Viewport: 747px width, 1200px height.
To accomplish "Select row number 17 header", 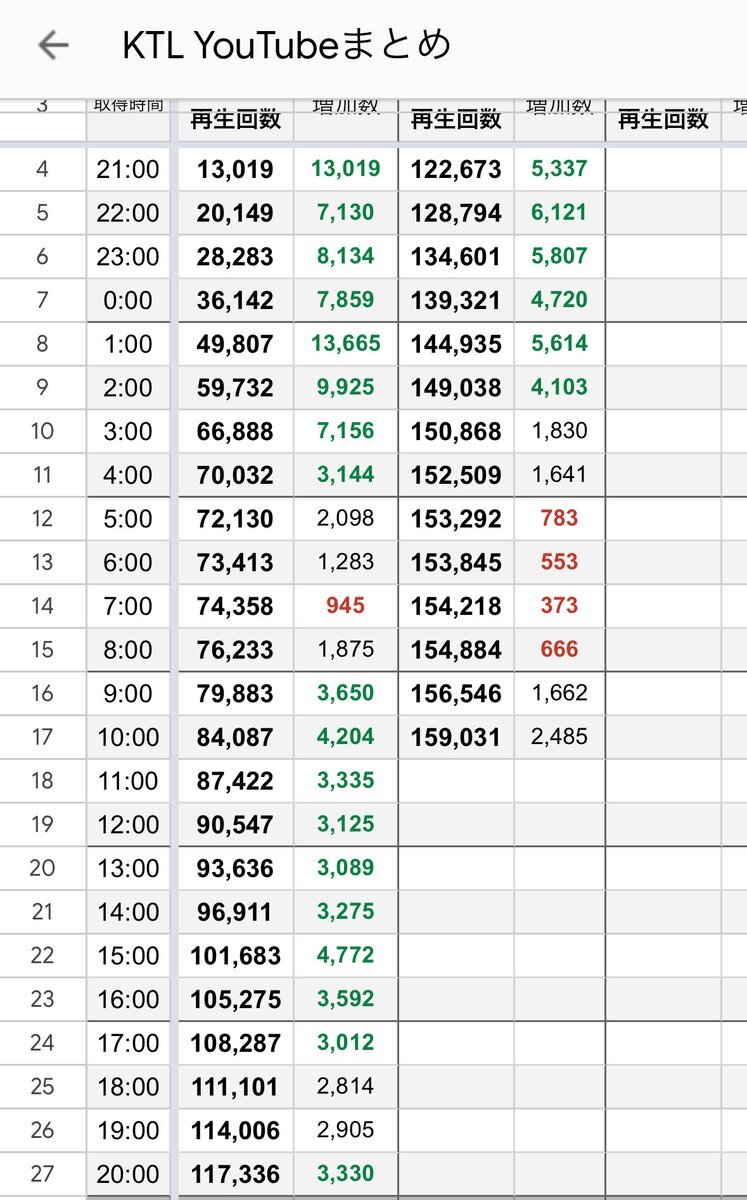I will [x=42, y=737].
